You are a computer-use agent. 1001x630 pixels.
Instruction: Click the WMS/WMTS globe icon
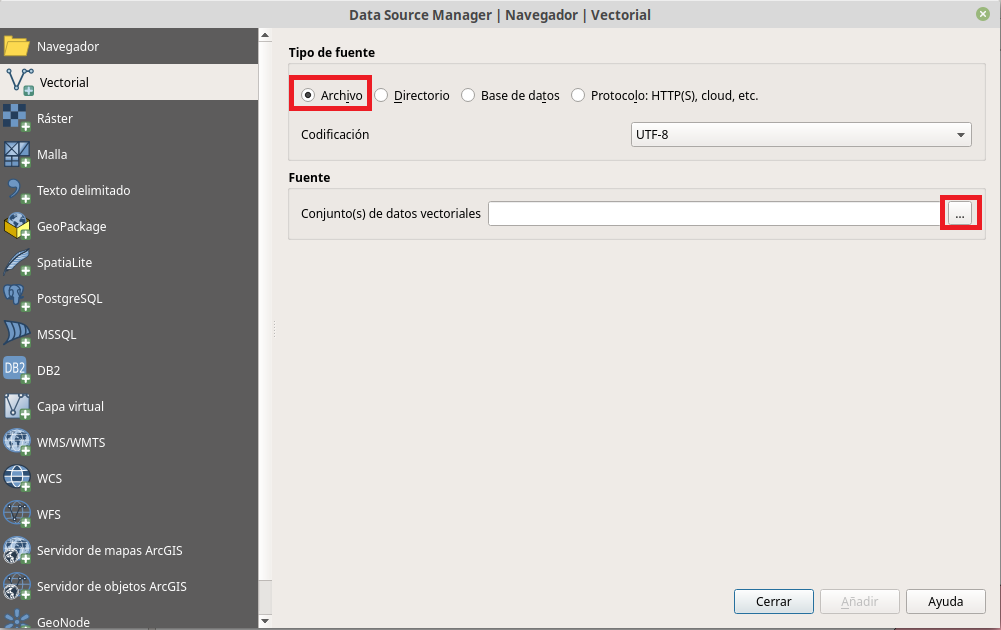click(17, 442)
